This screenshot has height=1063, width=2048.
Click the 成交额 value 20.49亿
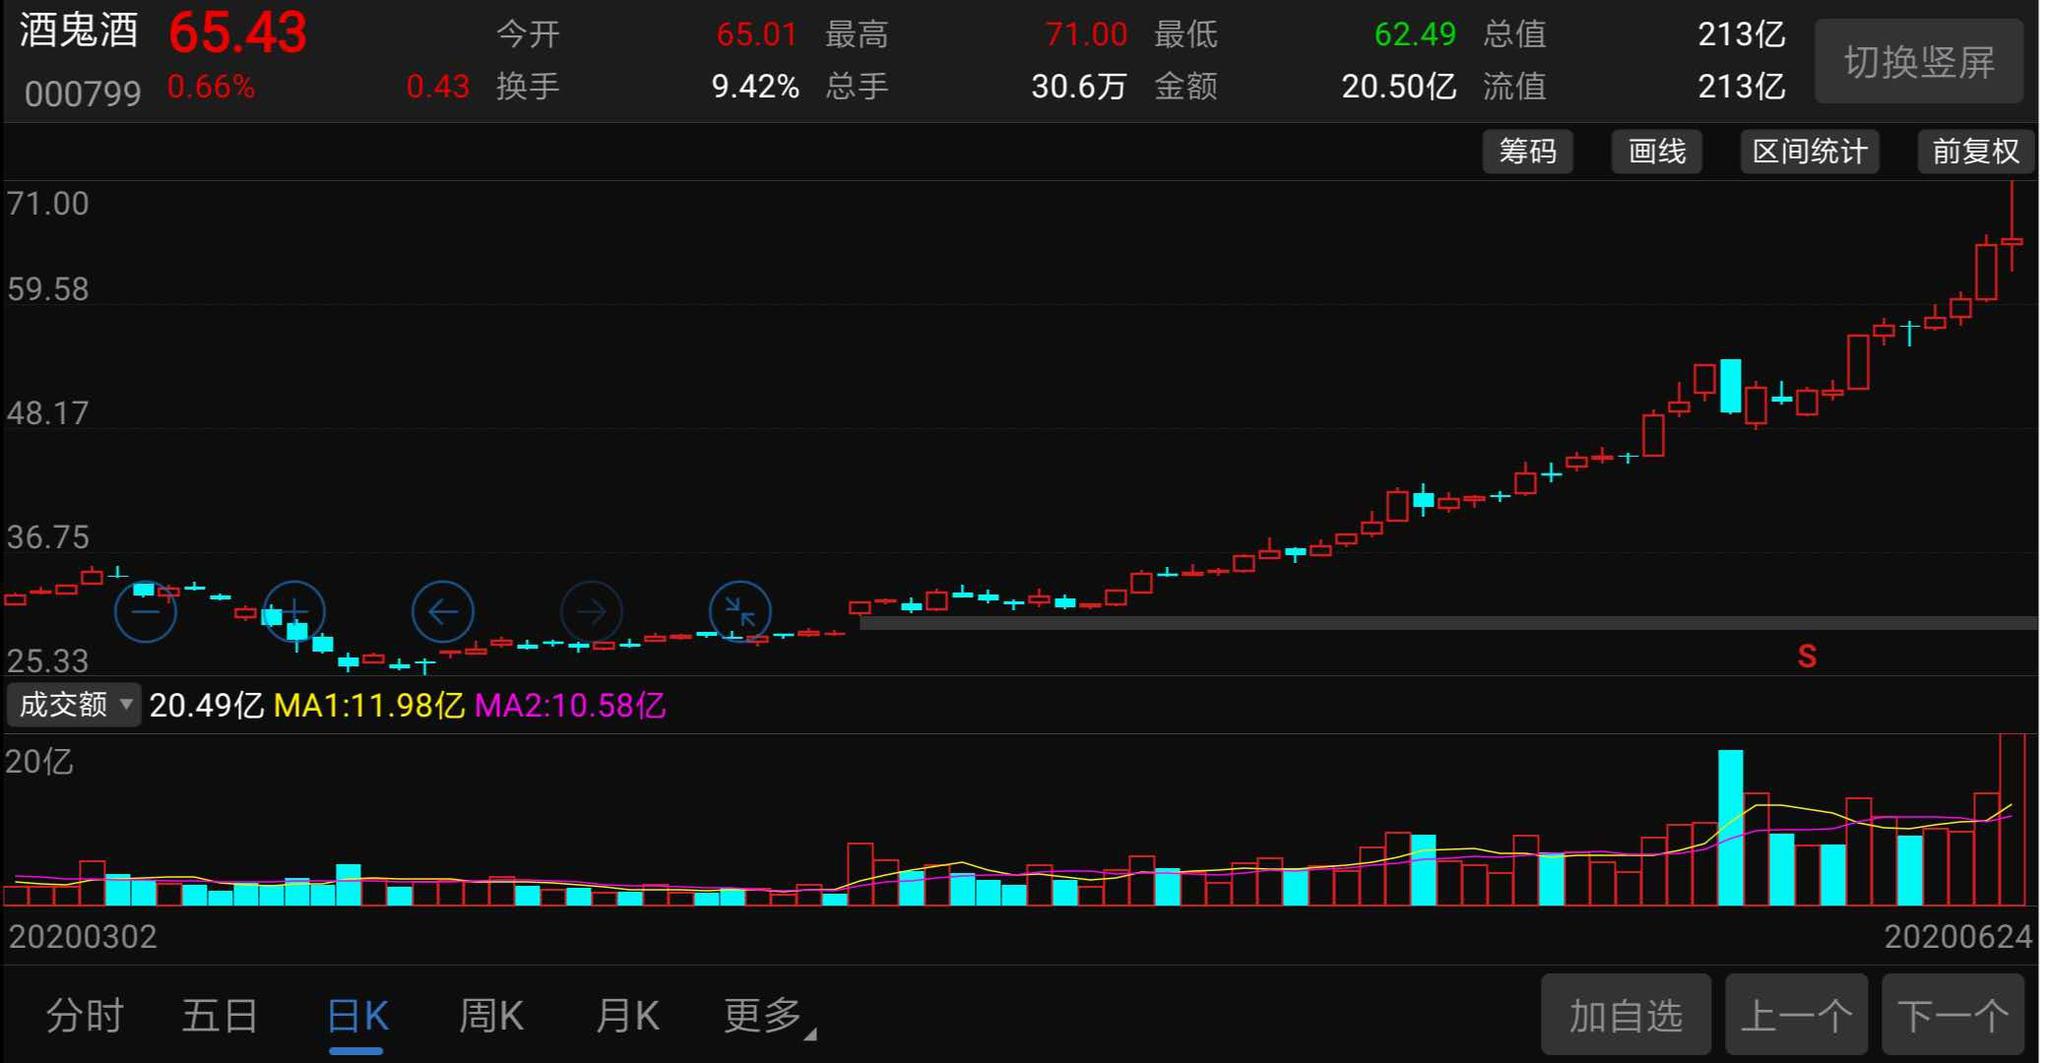[206, 706]
